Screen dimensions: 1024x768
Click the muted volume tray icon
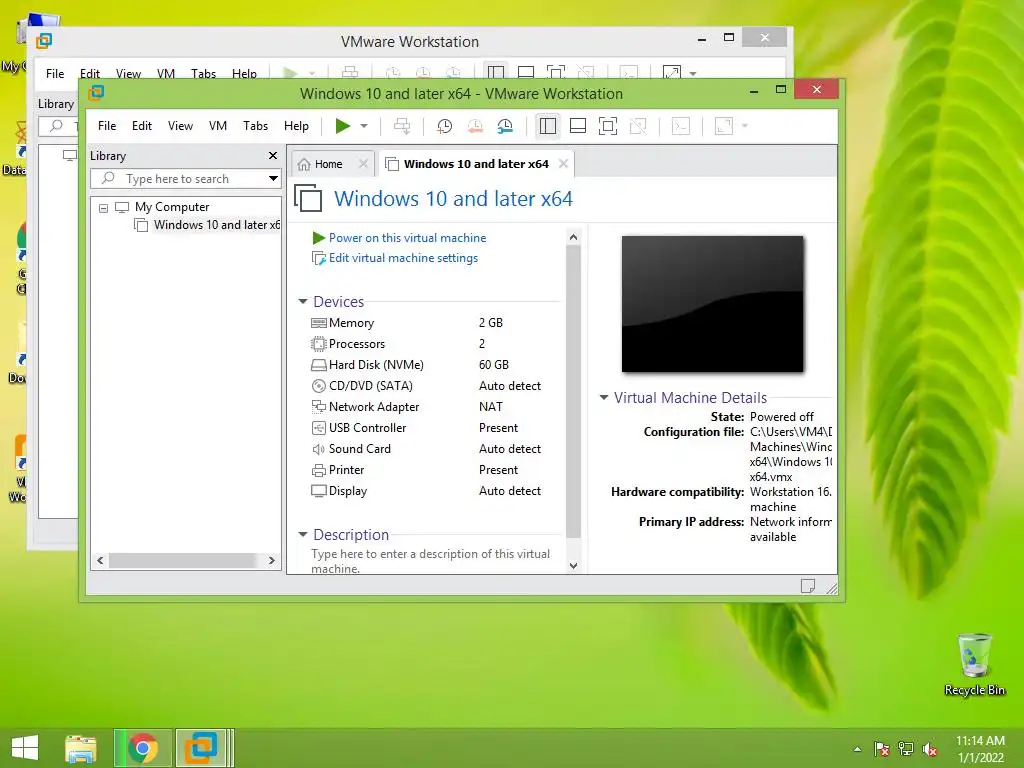pyautogui.click(x=930, y=749)
